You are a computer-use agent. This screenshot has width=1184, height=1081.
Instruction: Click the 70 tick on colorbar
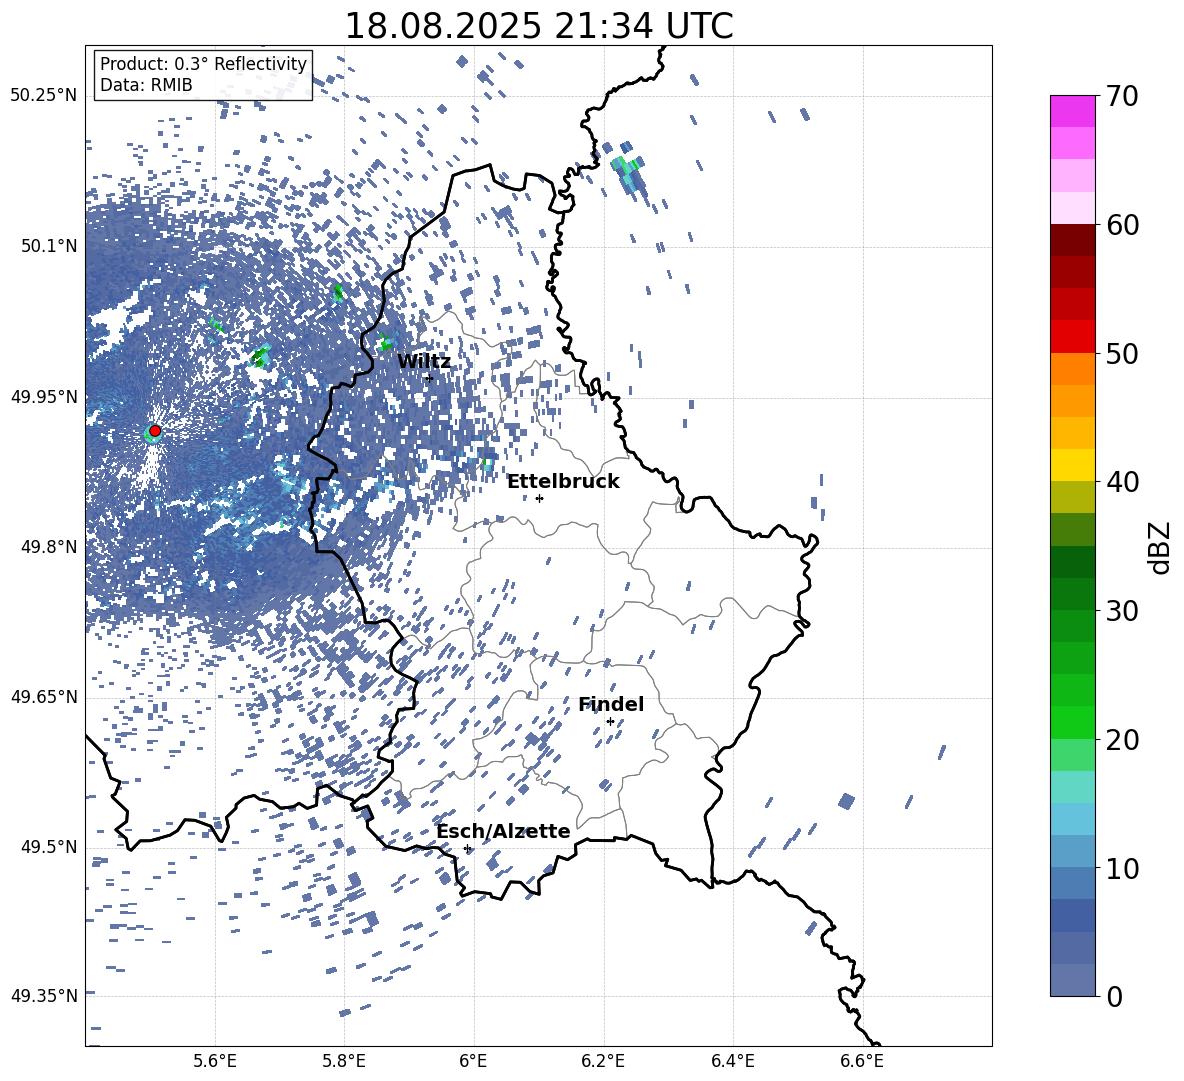pyautogui.click(x=1121, y=97)
